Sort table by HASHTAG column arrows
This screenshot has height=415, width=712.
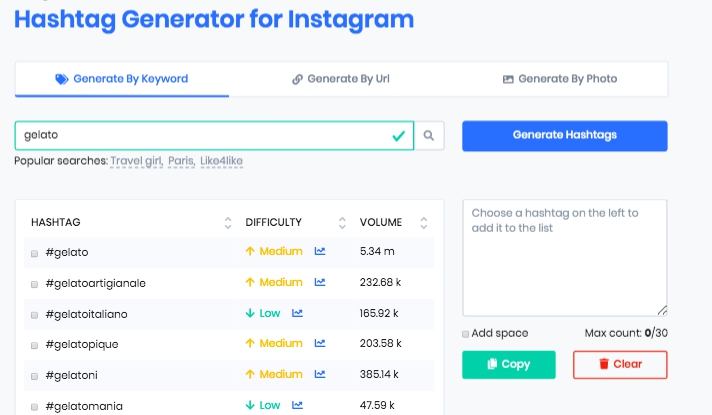228,222
